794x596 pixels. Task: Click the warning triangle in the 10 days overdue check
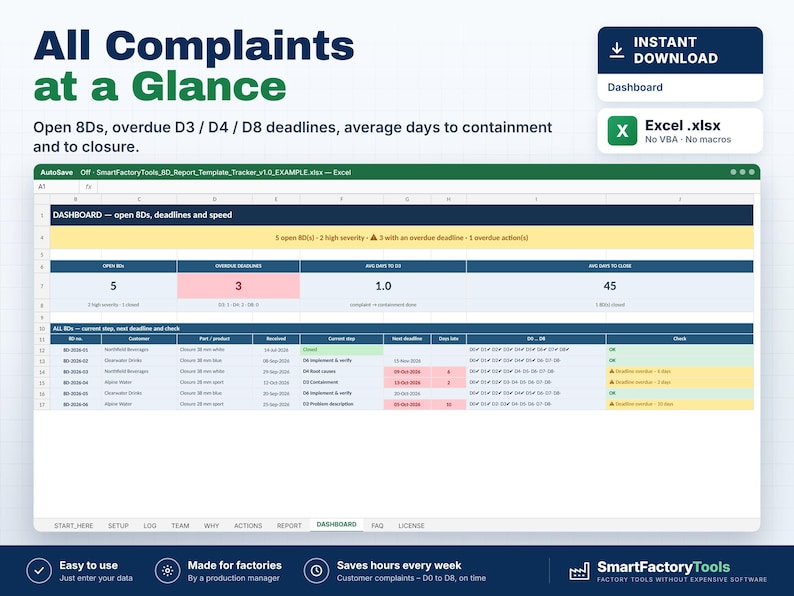click(x=612, y=404)
